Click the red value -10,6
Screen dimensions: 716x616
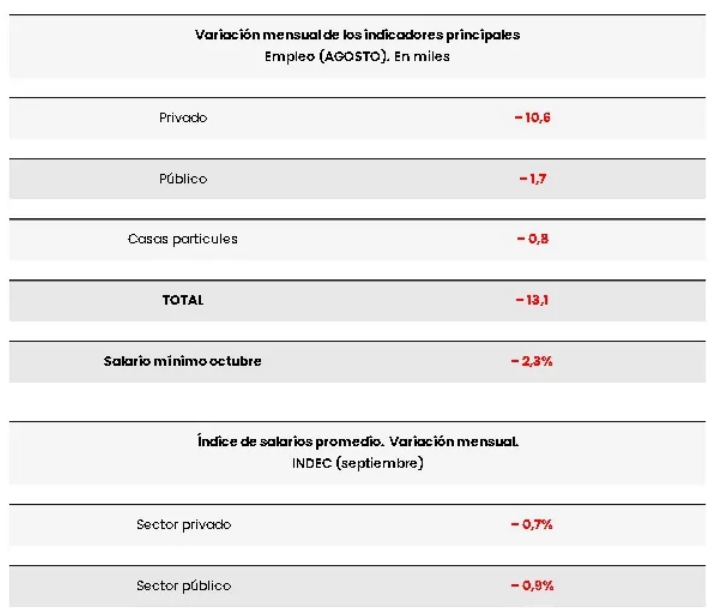coord(534,118)
